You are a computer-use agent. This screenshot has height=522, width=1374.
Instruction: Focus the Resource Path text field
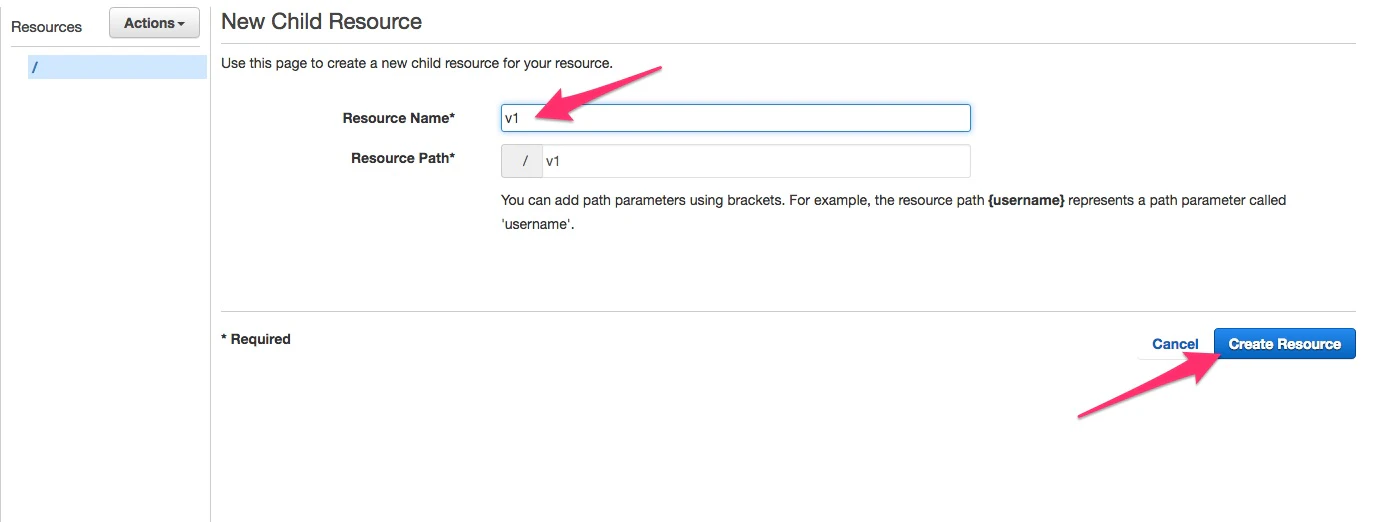pyautogui.click(x=756, y=161)
